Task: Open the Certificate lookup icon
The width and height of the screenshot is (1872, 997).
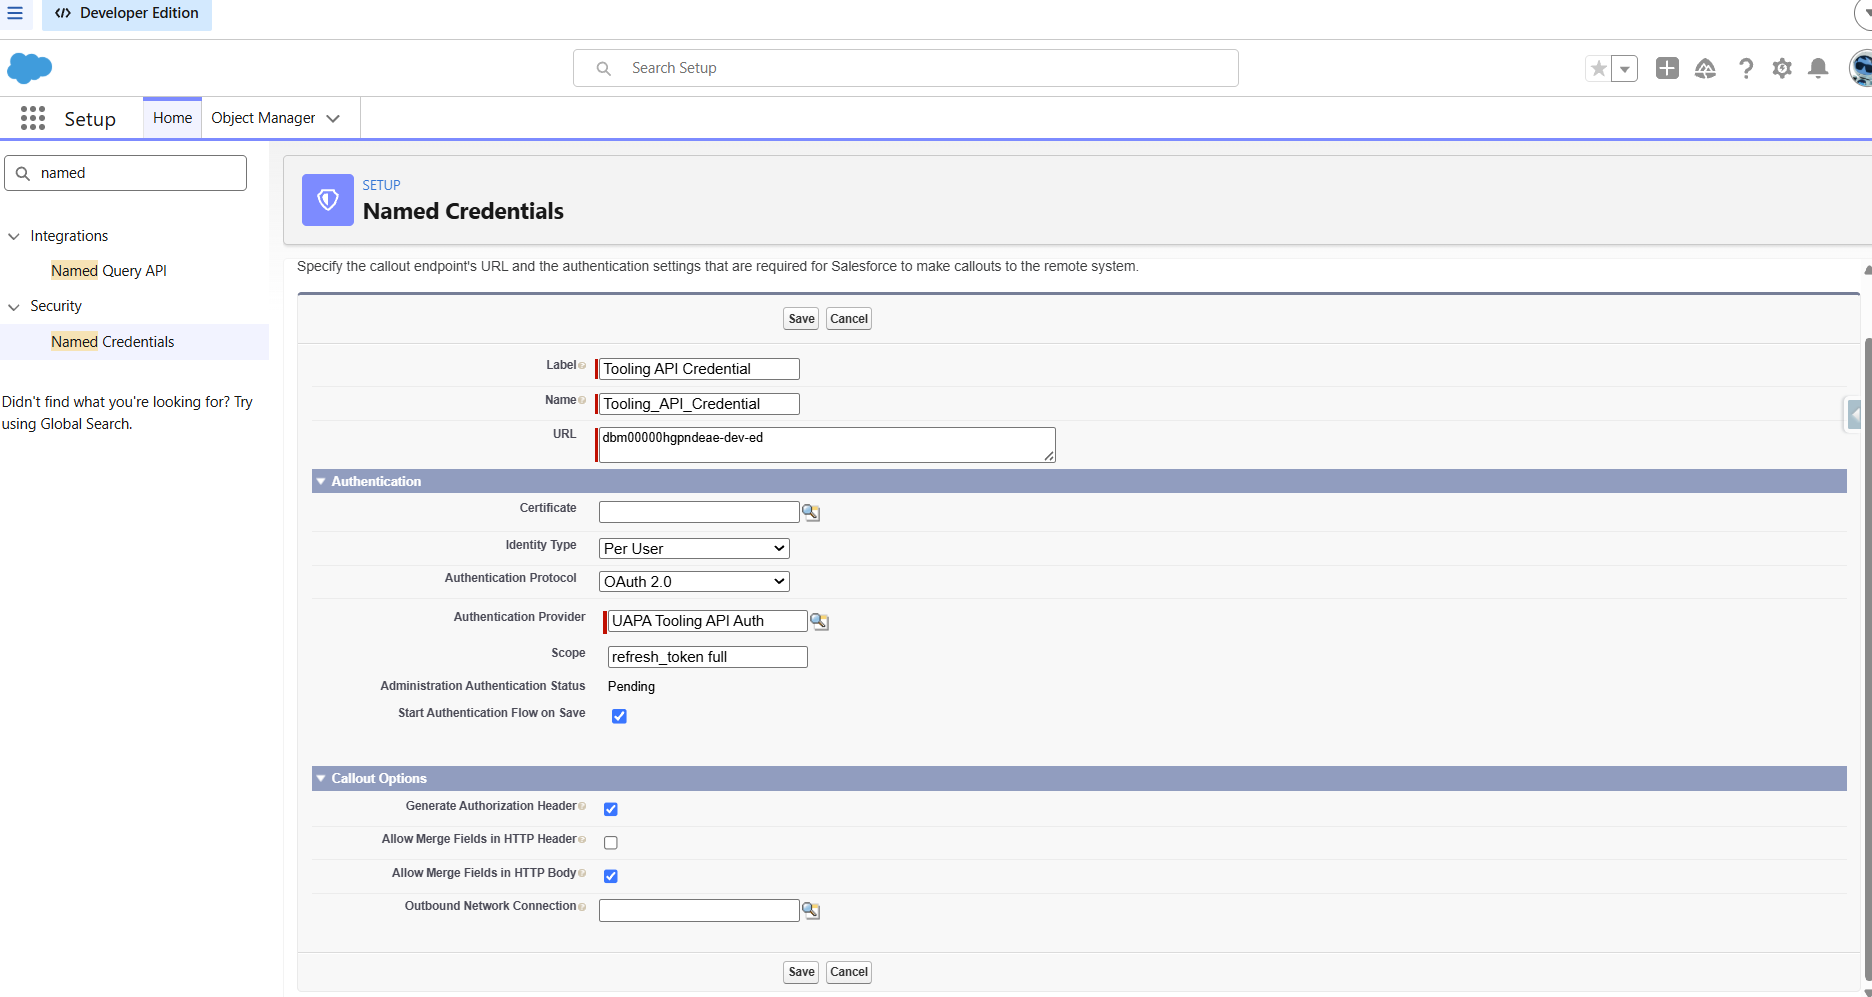Action: [811, 512]
